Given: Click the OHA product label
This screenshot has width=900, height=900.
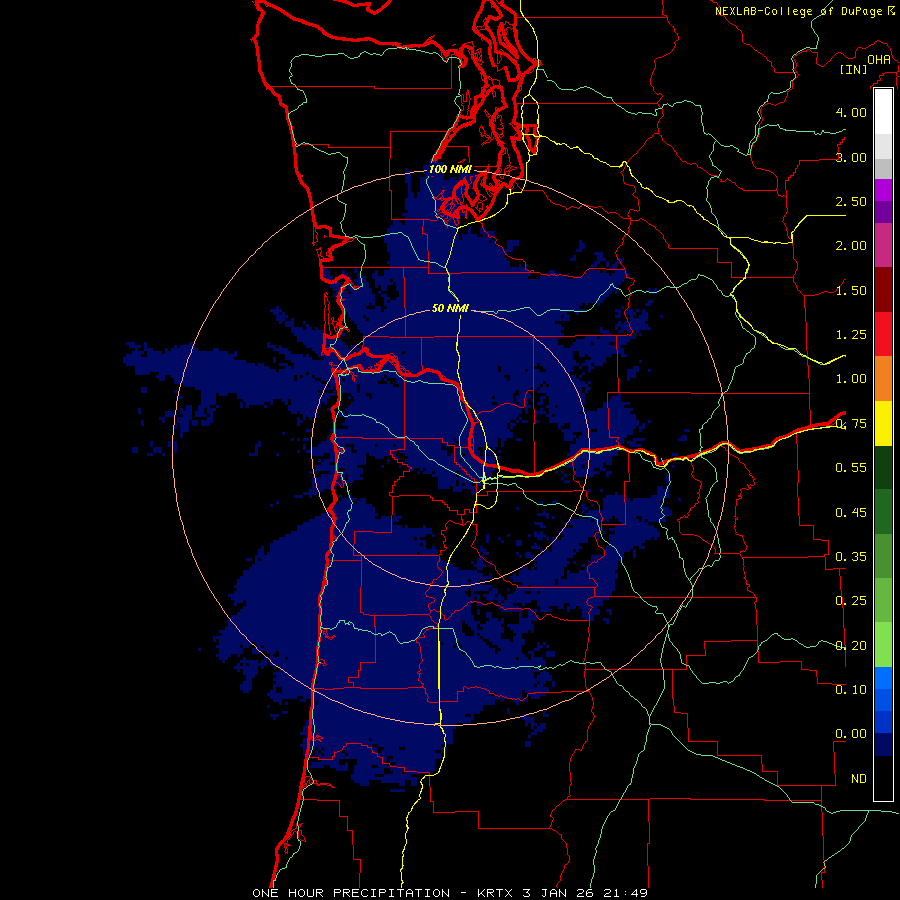Looking at the screenshot, I should coord(879,60).
